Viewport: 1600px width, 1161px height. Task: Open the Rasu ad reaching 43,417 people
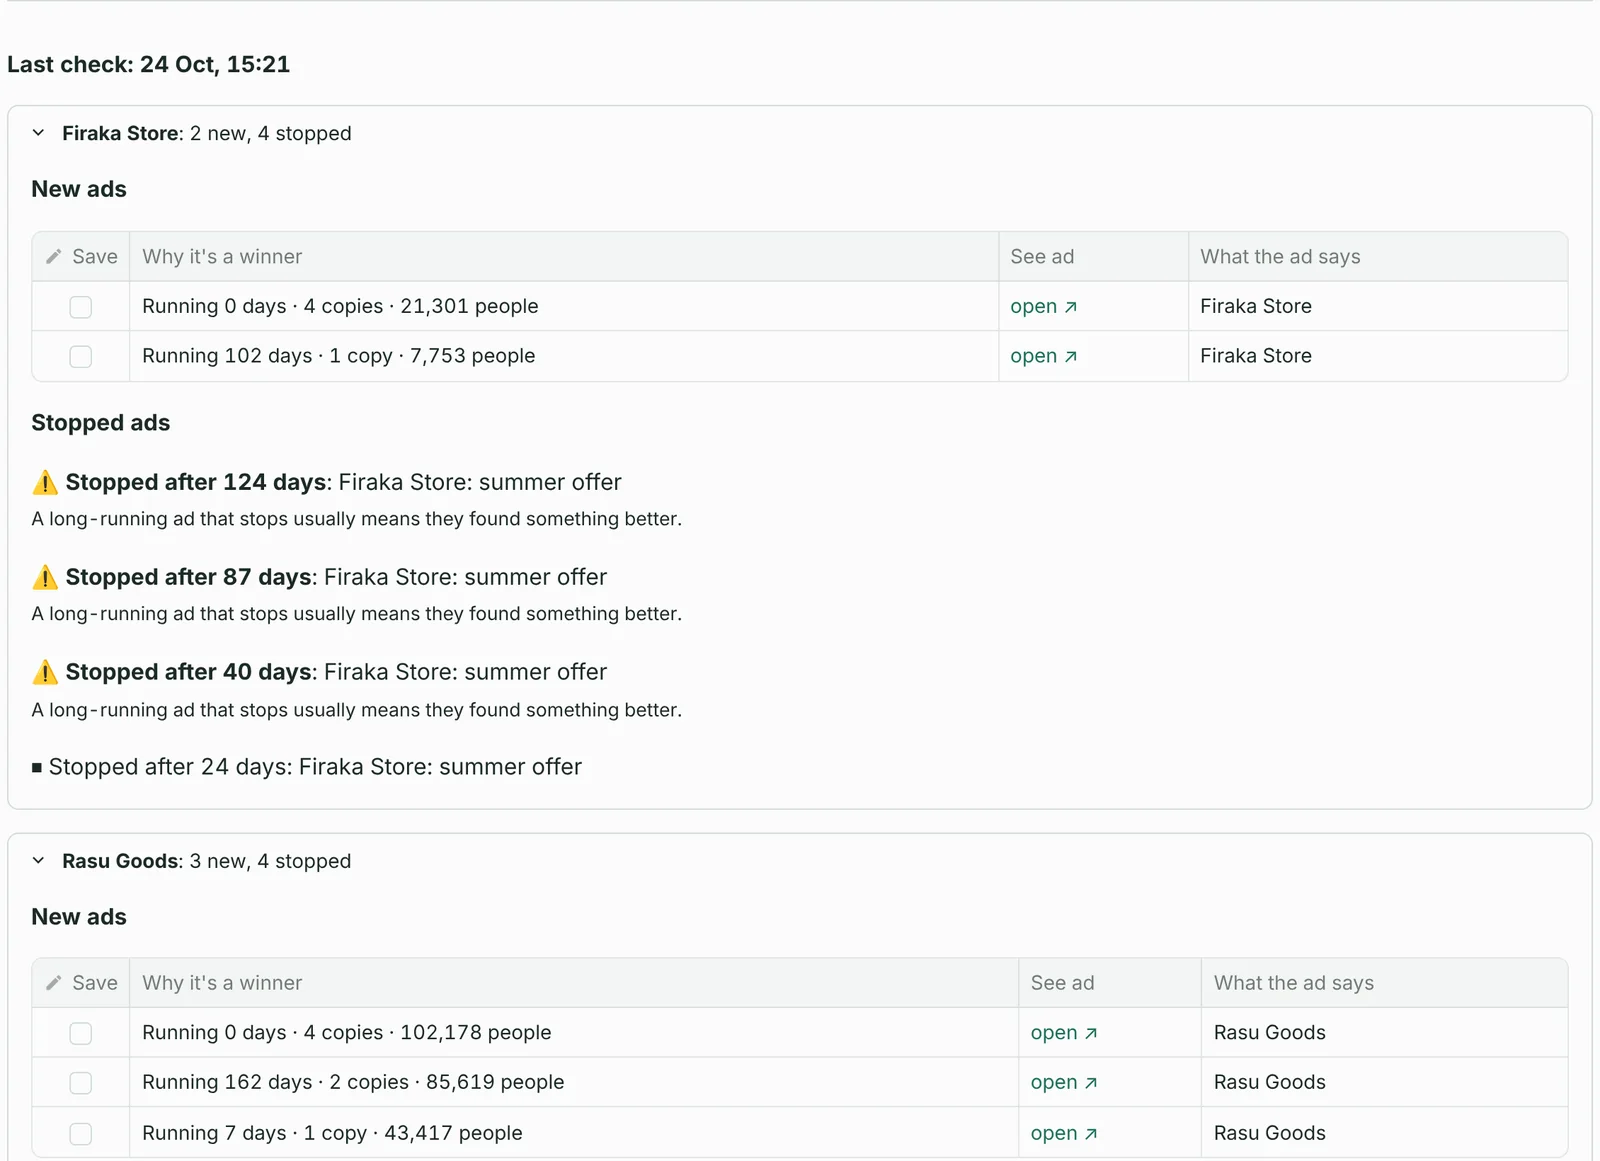click(1064, 1134)
